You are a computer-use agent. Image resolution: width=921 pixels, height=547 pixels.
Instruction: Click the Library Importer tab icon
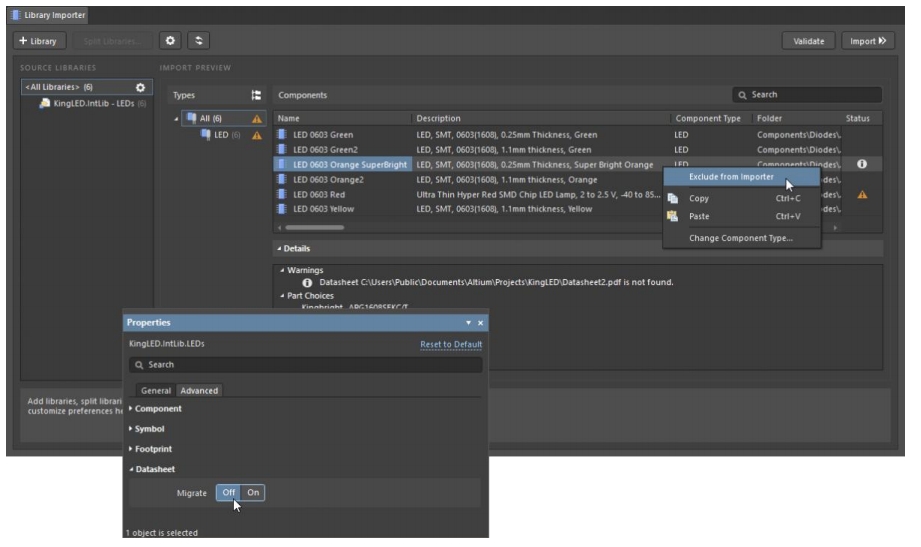pos(16,15)
